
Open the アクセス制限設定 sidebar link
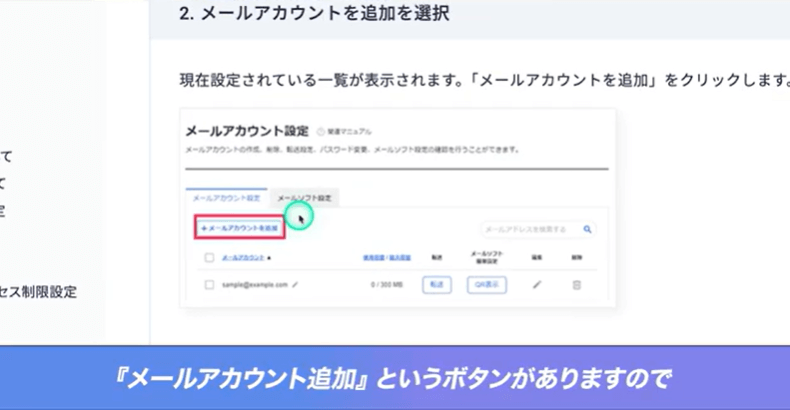(x=38, y=293)
